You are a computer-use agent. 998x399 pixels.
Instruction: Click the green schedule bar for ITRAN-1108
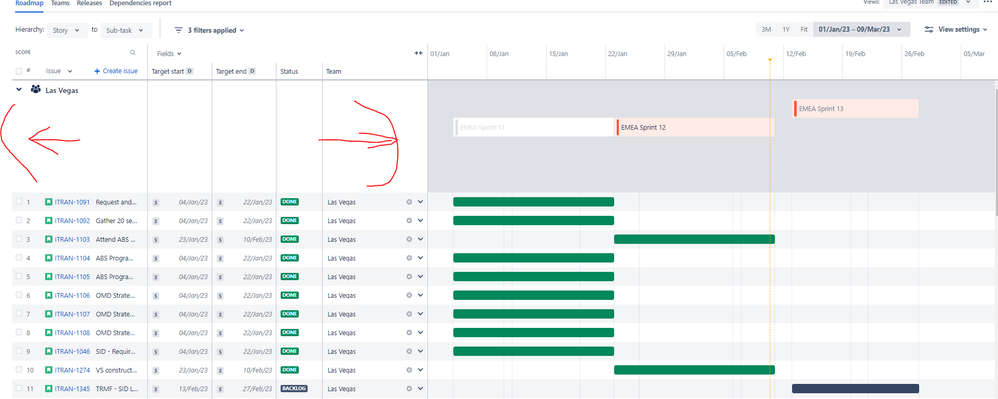[x=533, y=332]
